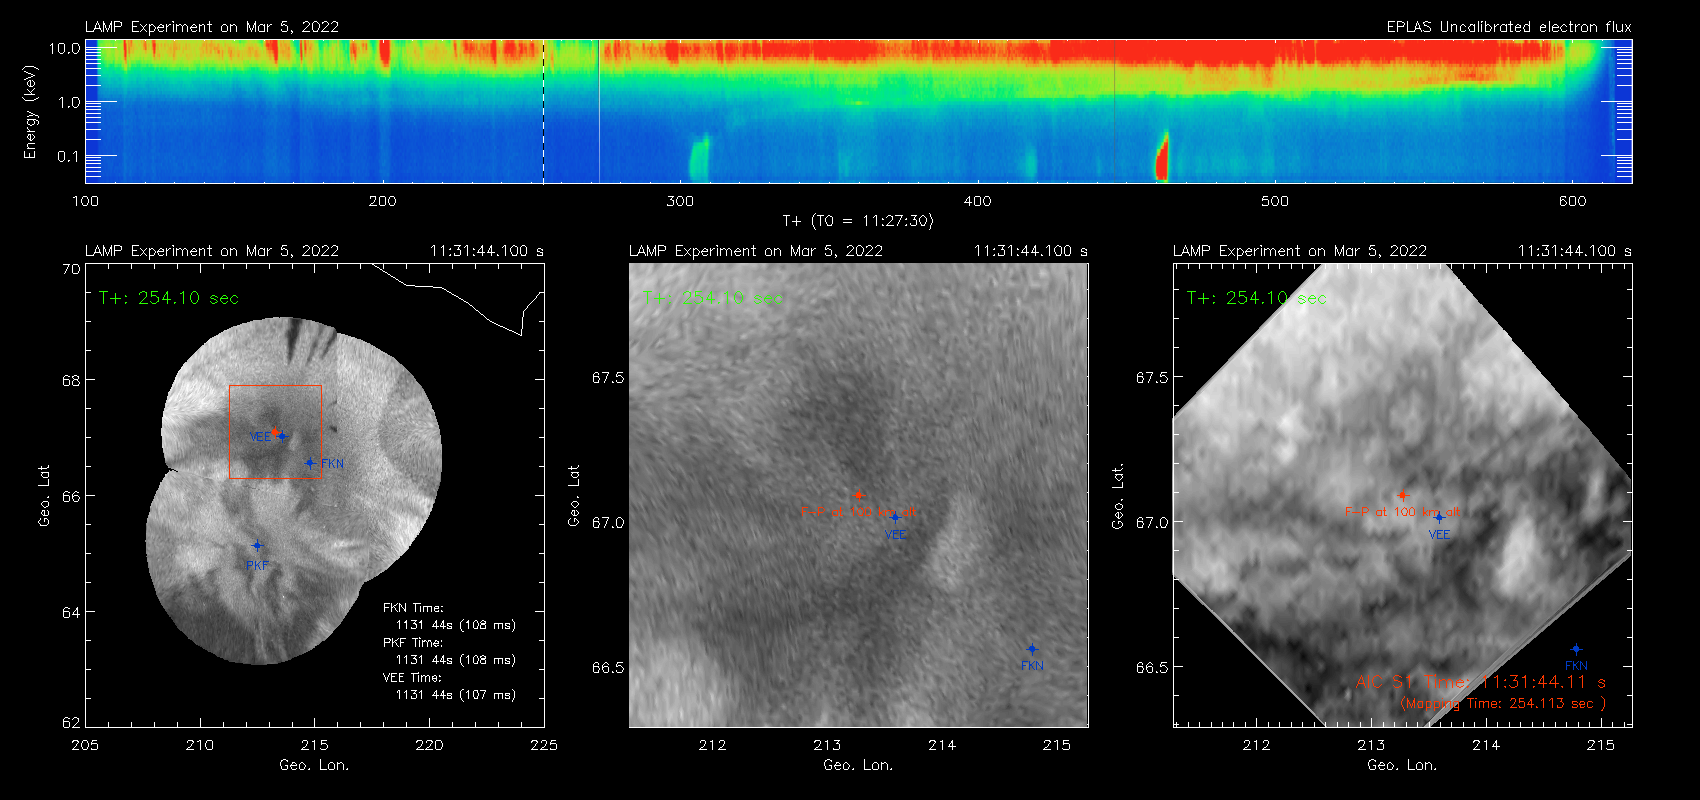Click the '1131 44s (107 ms)' value
The image size is (1700, 800).
point(456,695)
